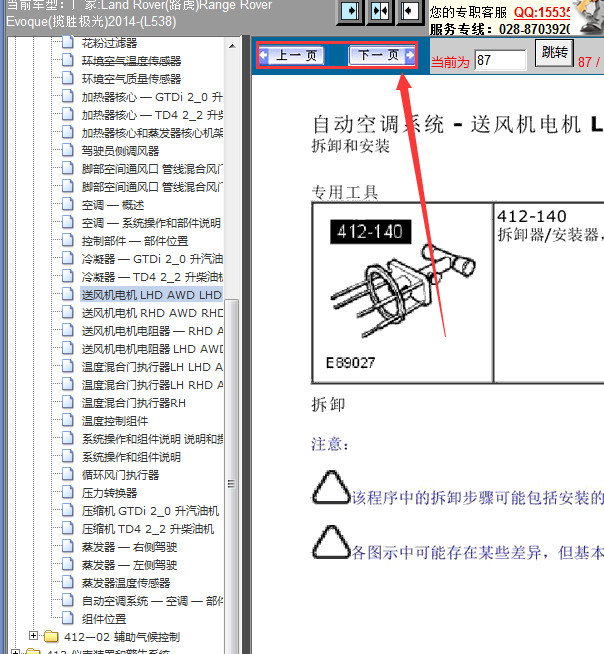
Task: Open 送风机电机 RHD AWD item
Action: point(152,313)
